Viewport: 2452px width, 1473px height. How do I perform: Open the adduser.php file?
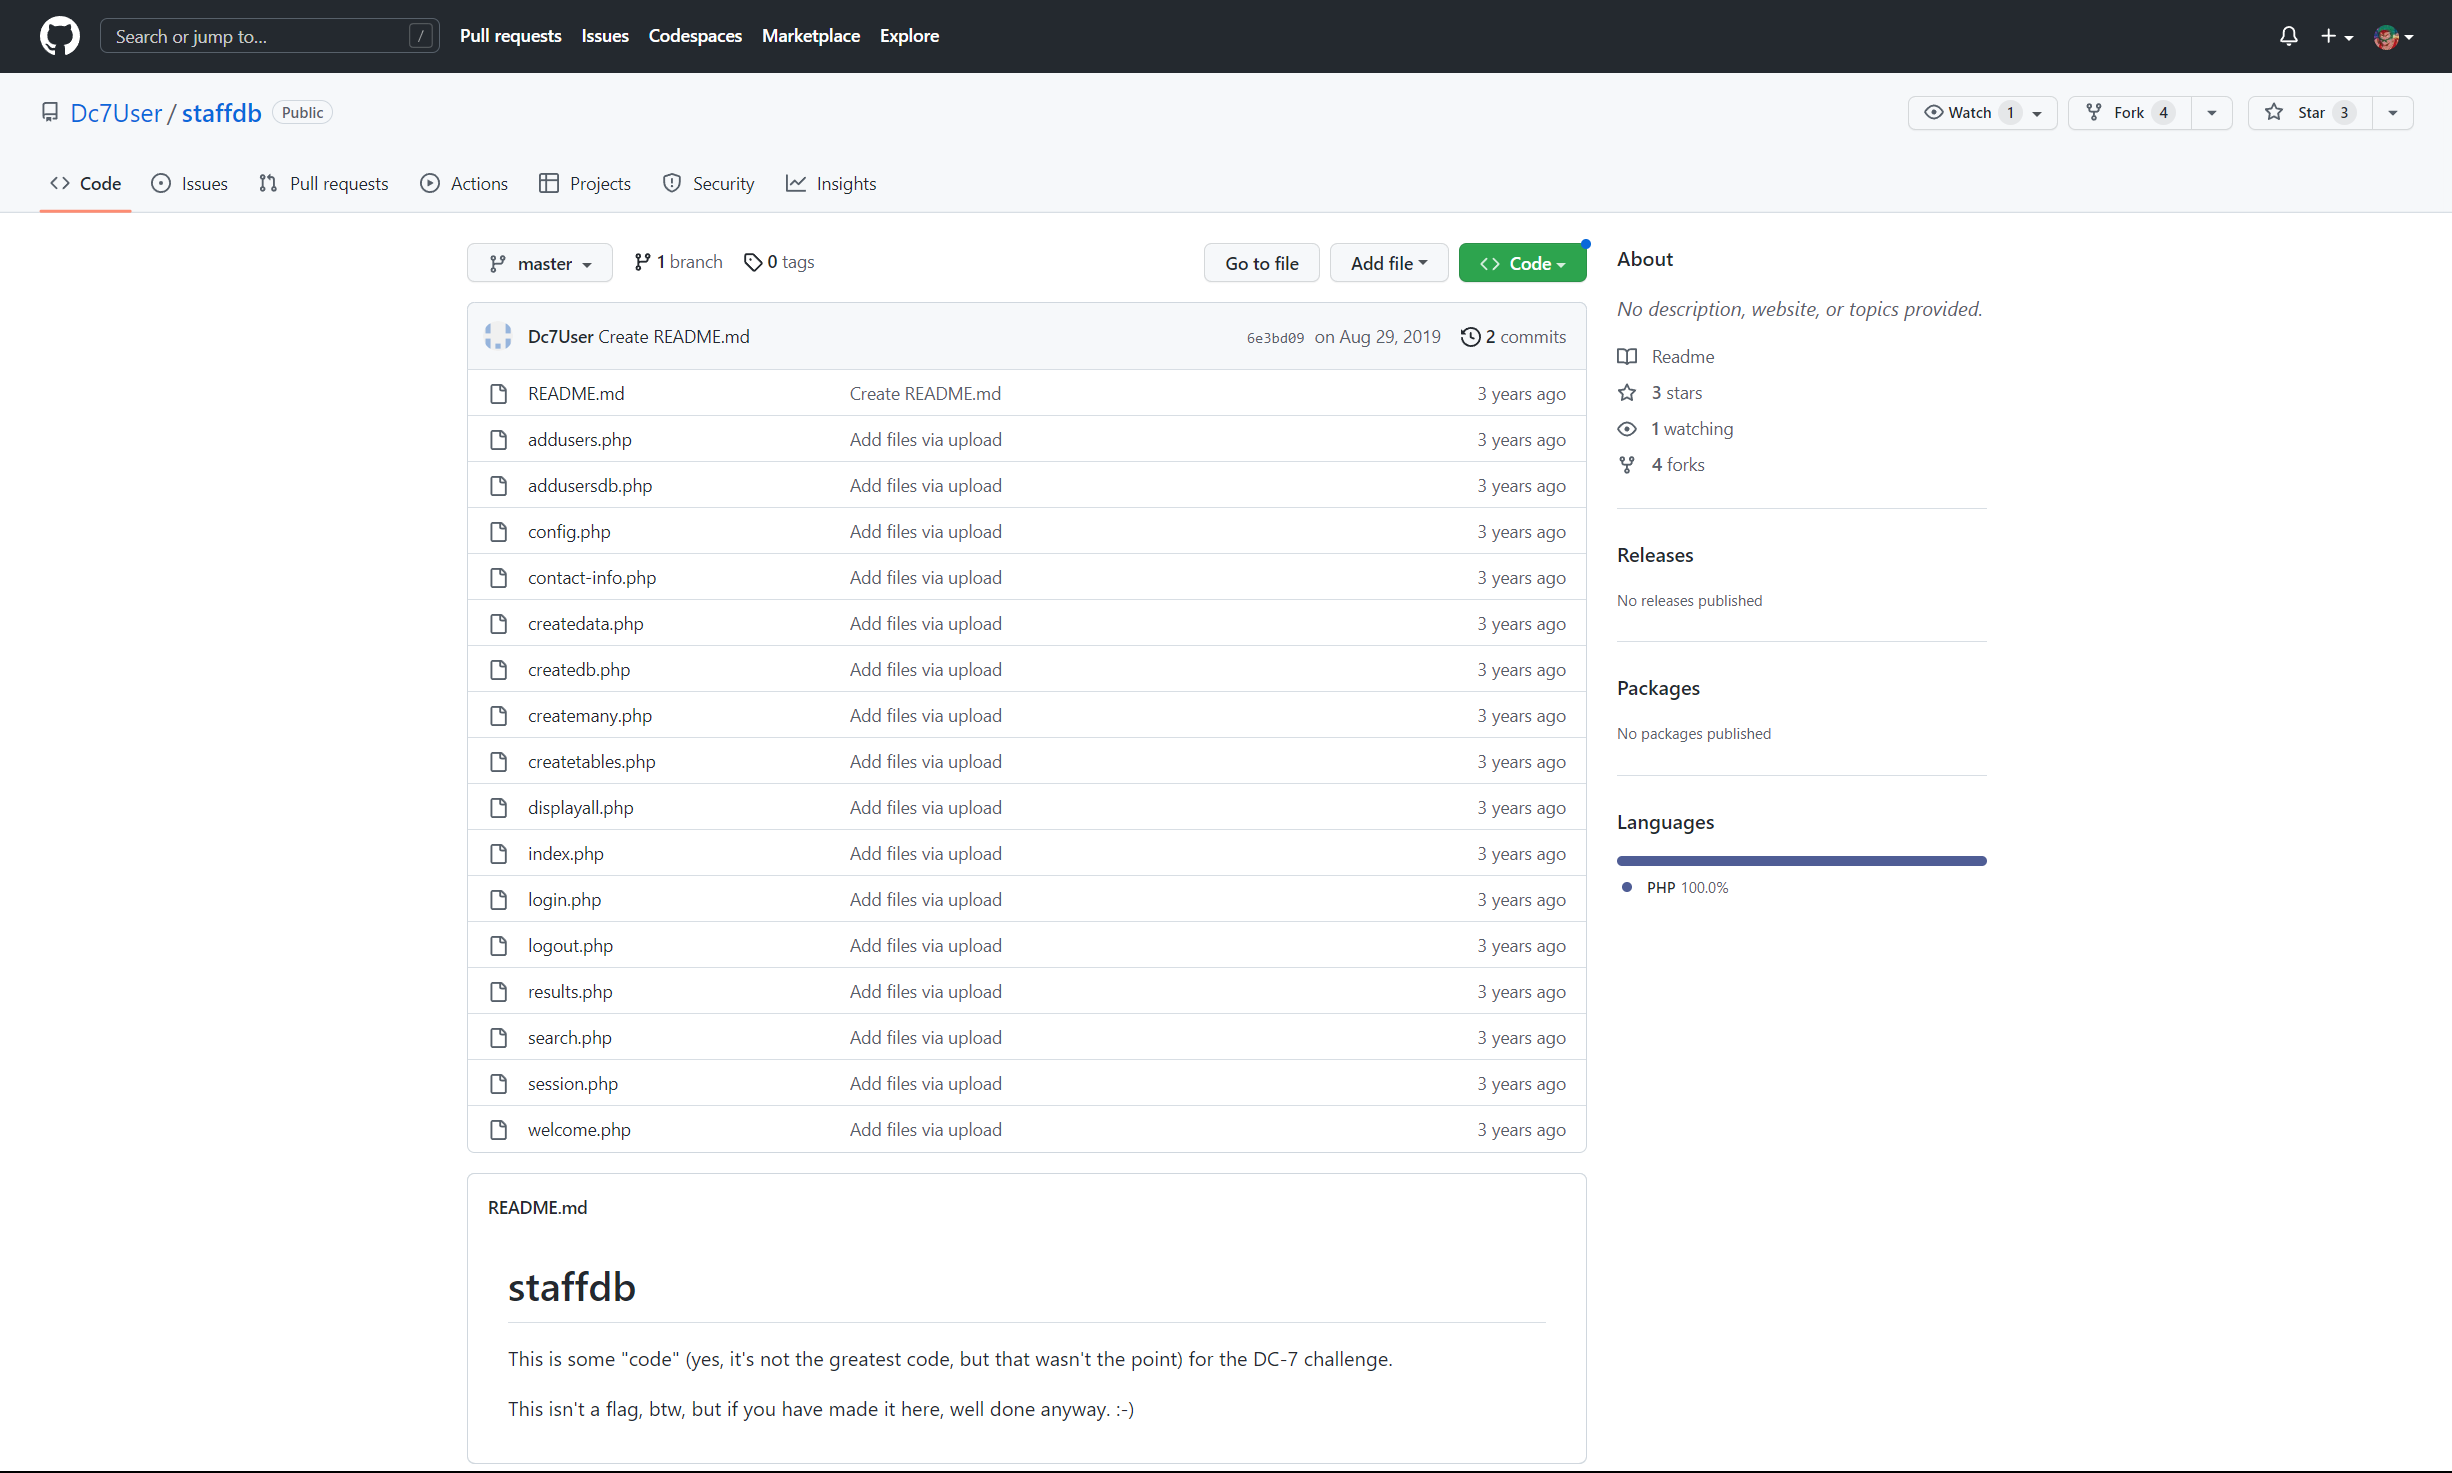click(x=580, y=439)
